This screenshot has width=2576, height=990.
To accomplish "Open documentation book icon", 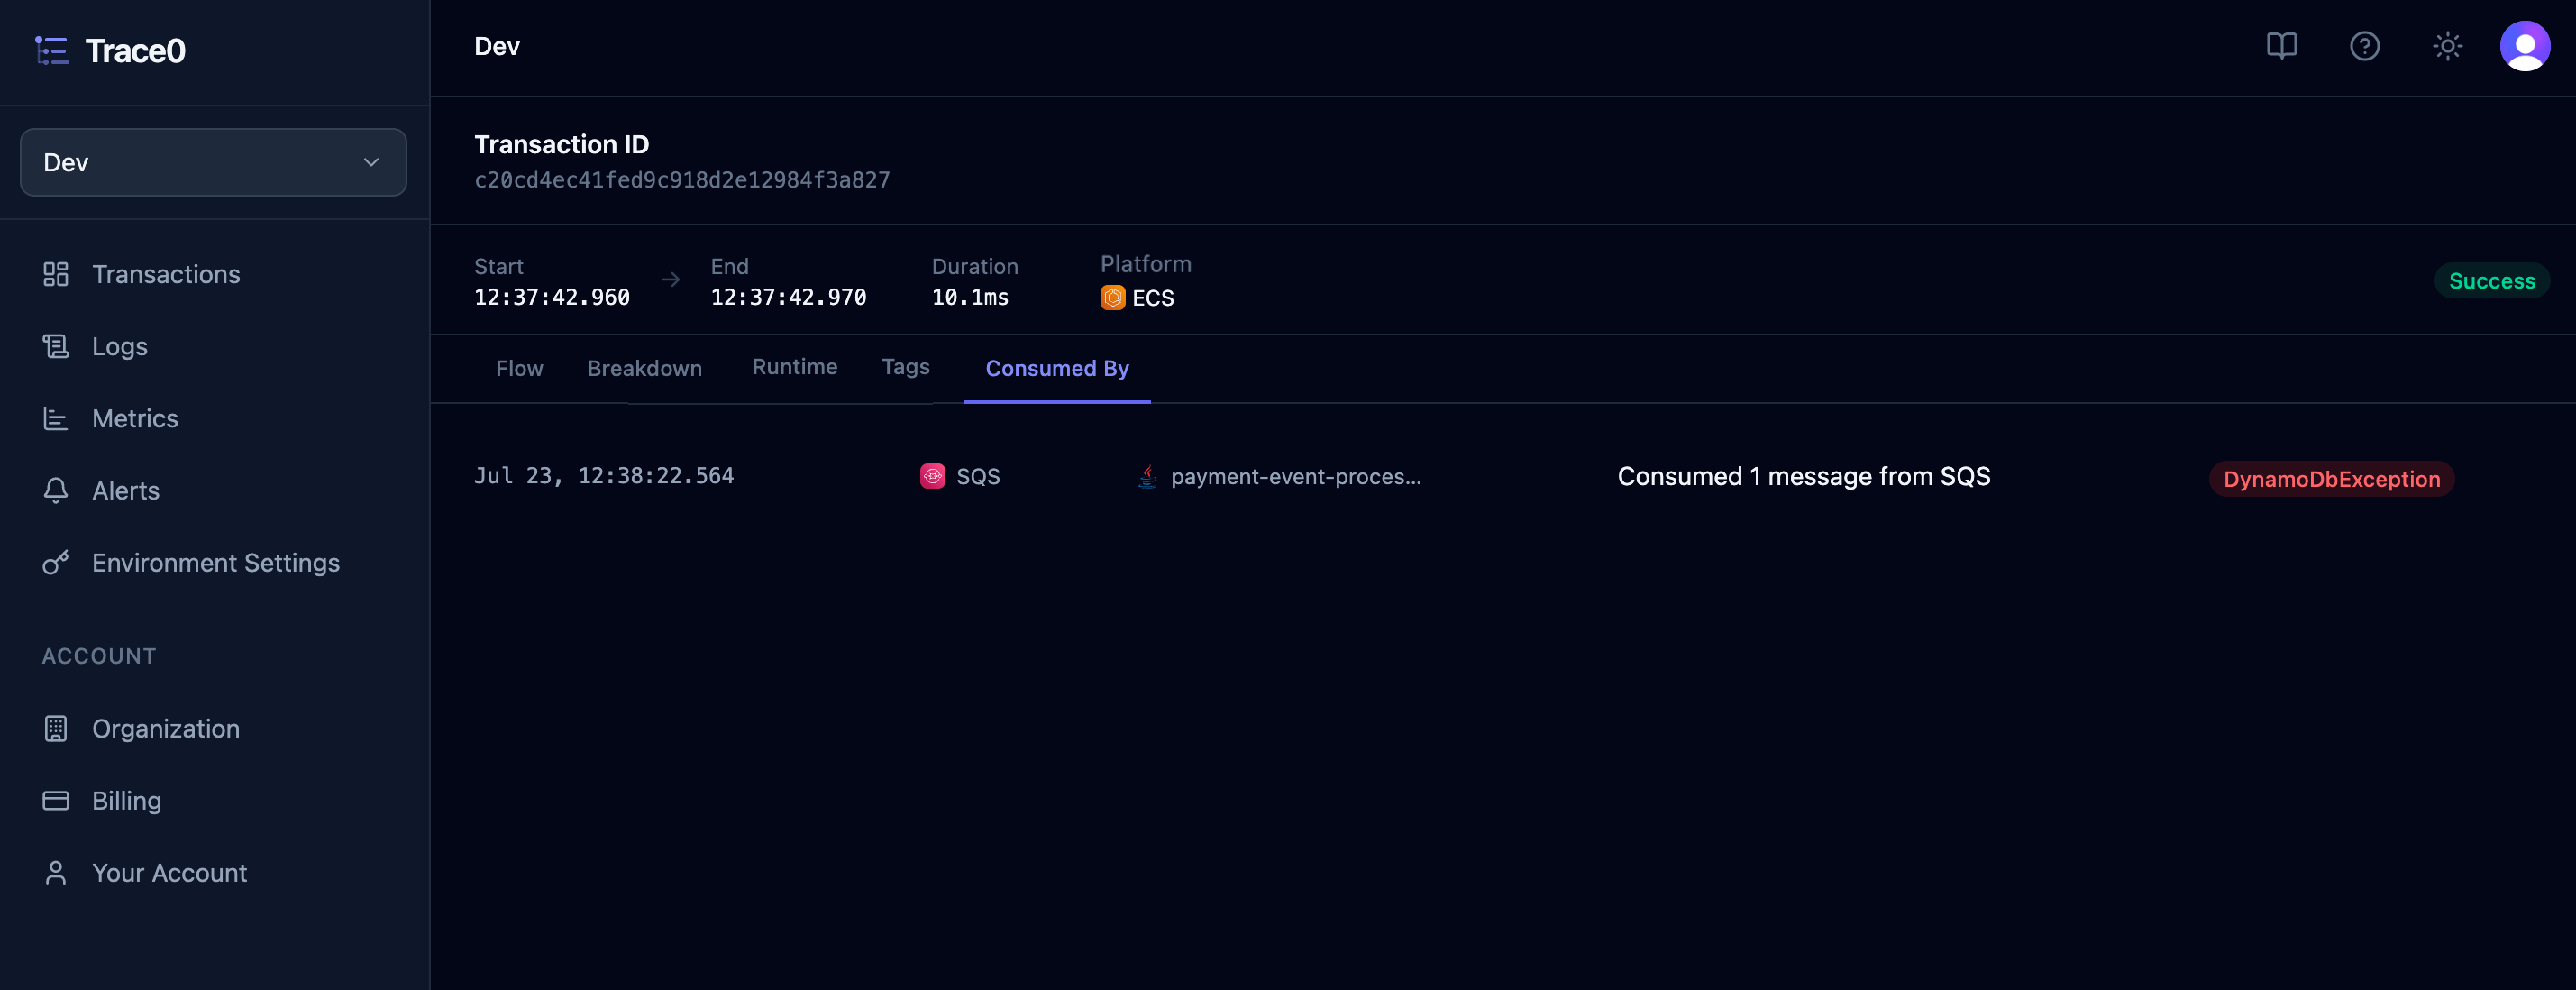I will tap(2281, 46).
